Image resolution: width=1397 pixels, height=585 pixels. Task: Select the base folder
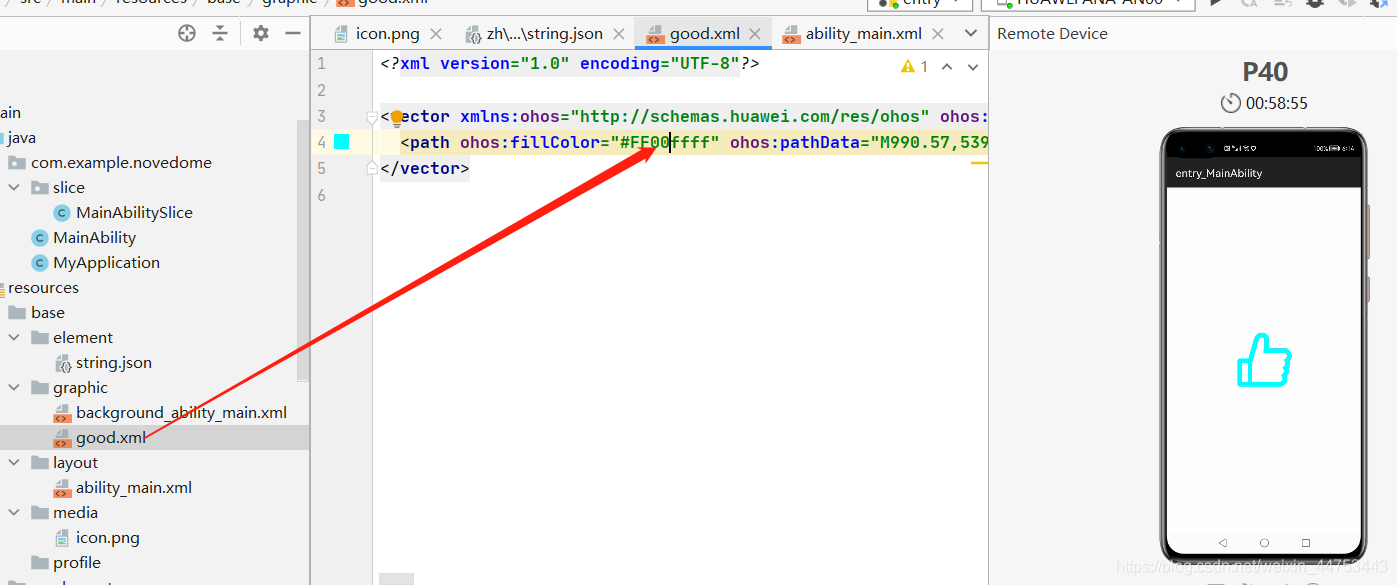47,312
